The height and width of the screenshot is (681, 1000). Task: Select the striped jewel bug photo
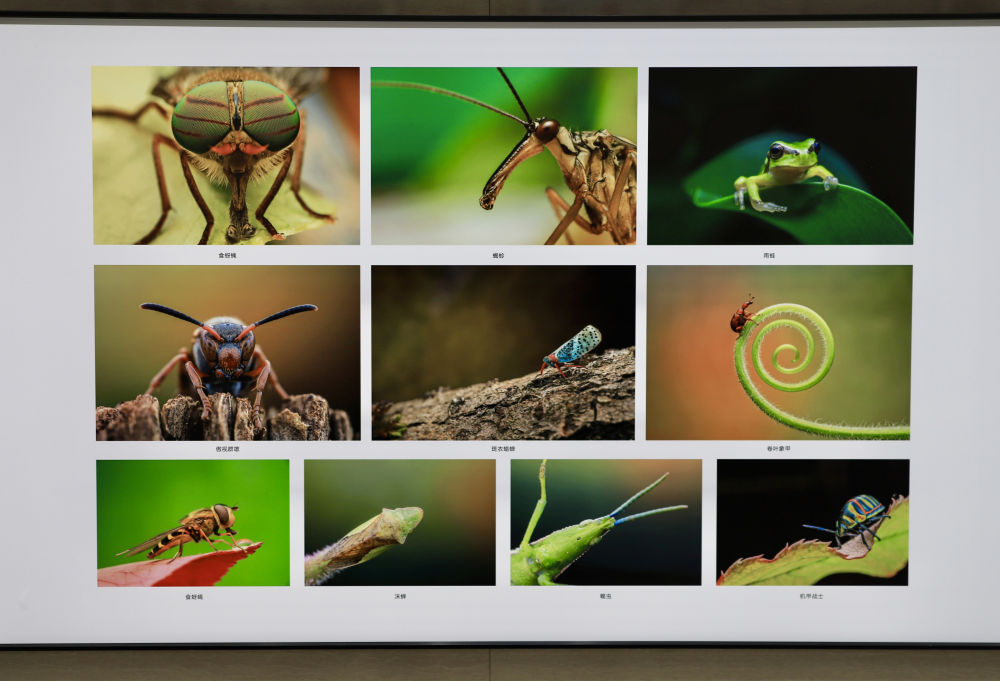click(813, 522)
